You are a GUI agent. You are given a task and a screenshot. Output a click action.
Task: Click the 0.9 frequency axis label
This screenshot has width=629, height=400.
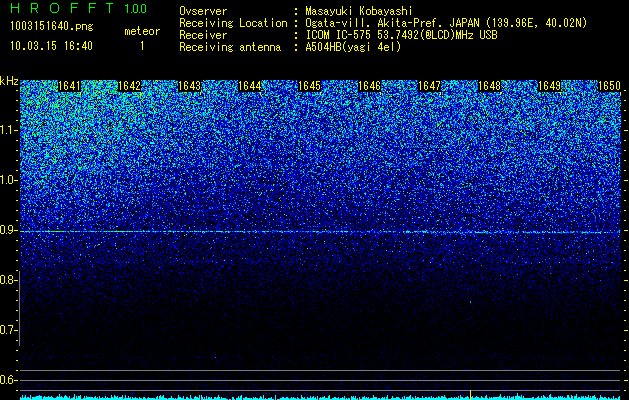8,230
